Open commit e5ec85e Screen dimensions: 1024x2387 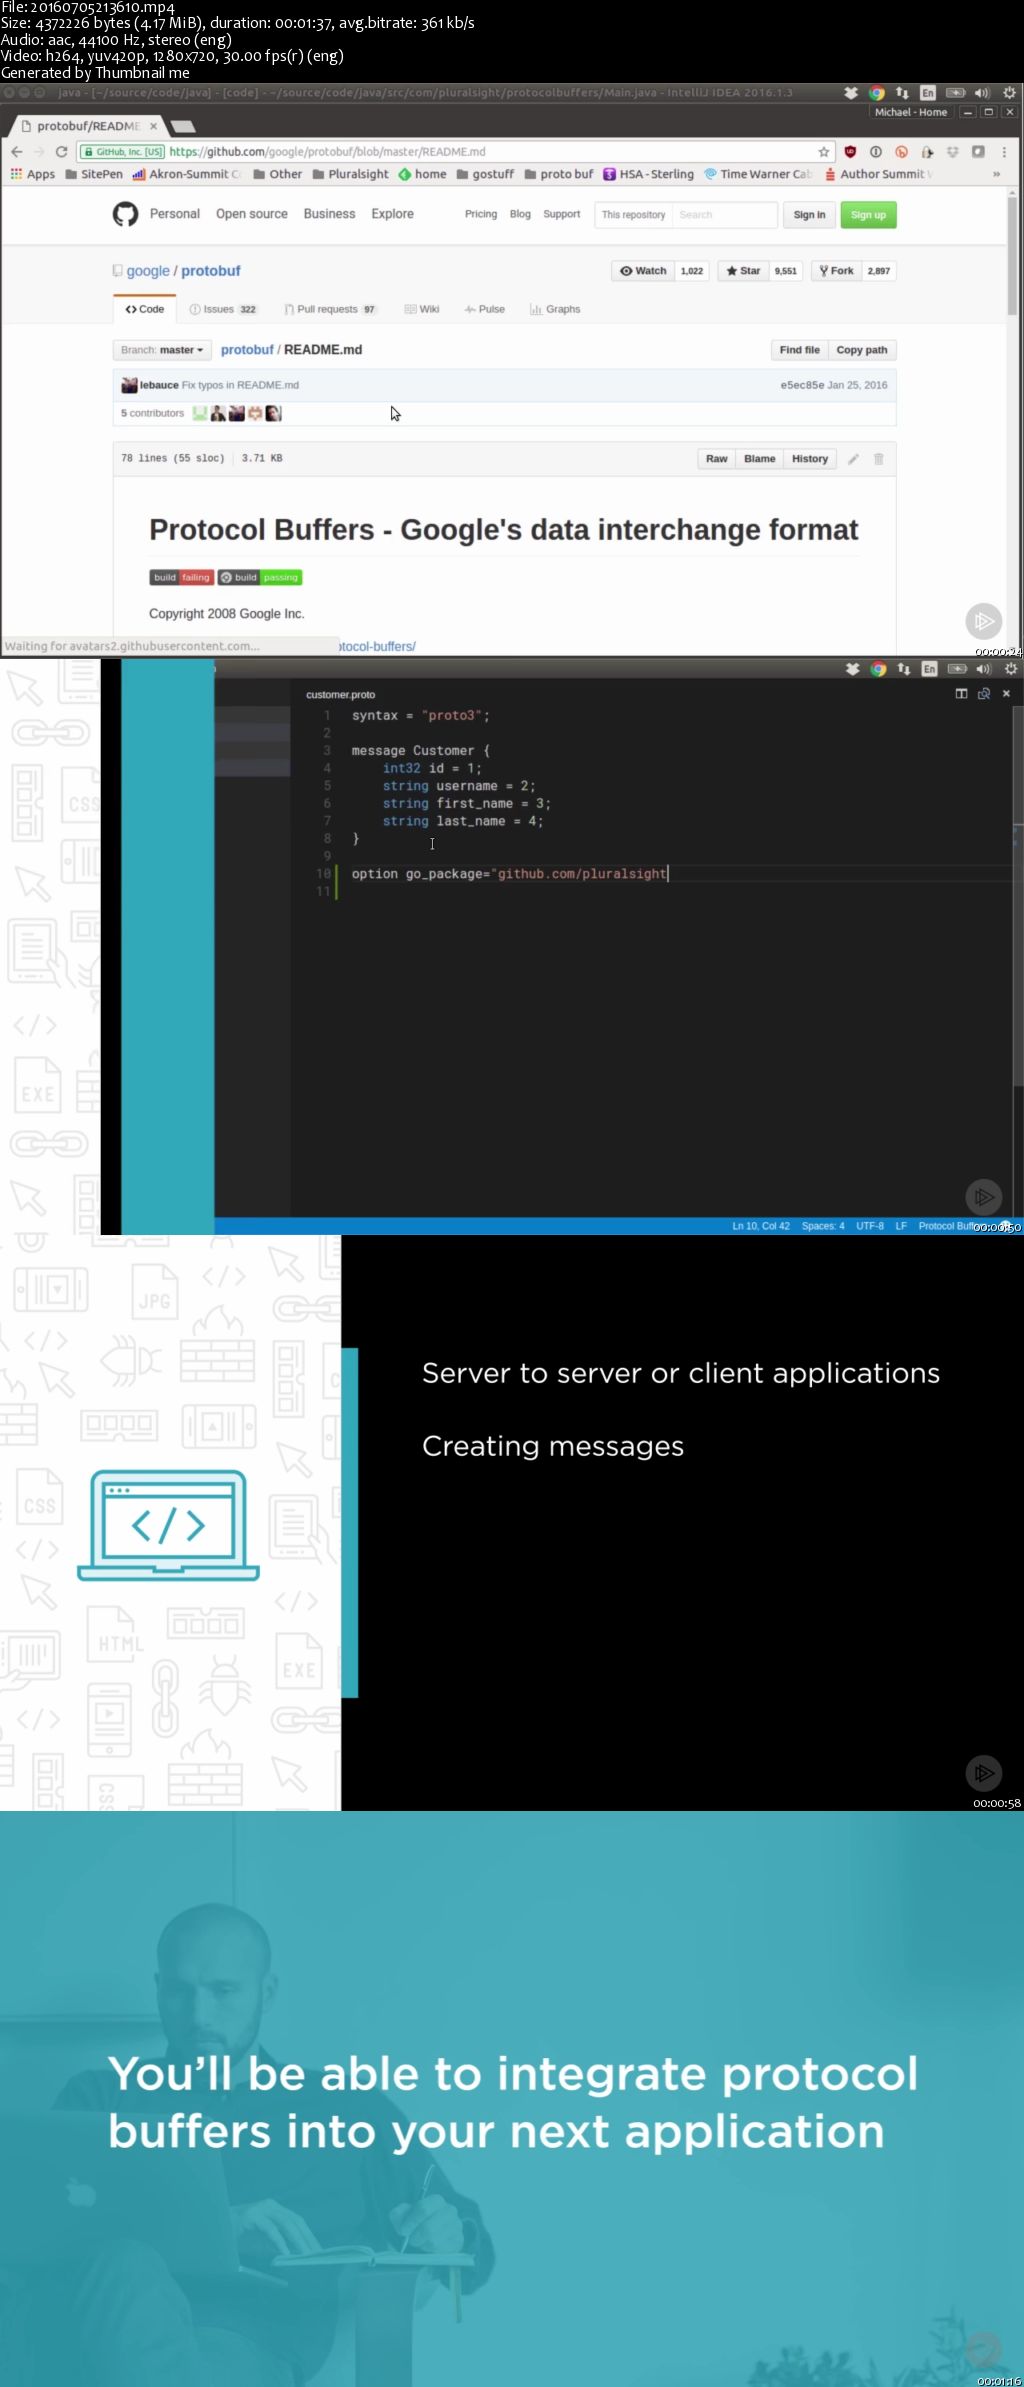click(802, 385)
